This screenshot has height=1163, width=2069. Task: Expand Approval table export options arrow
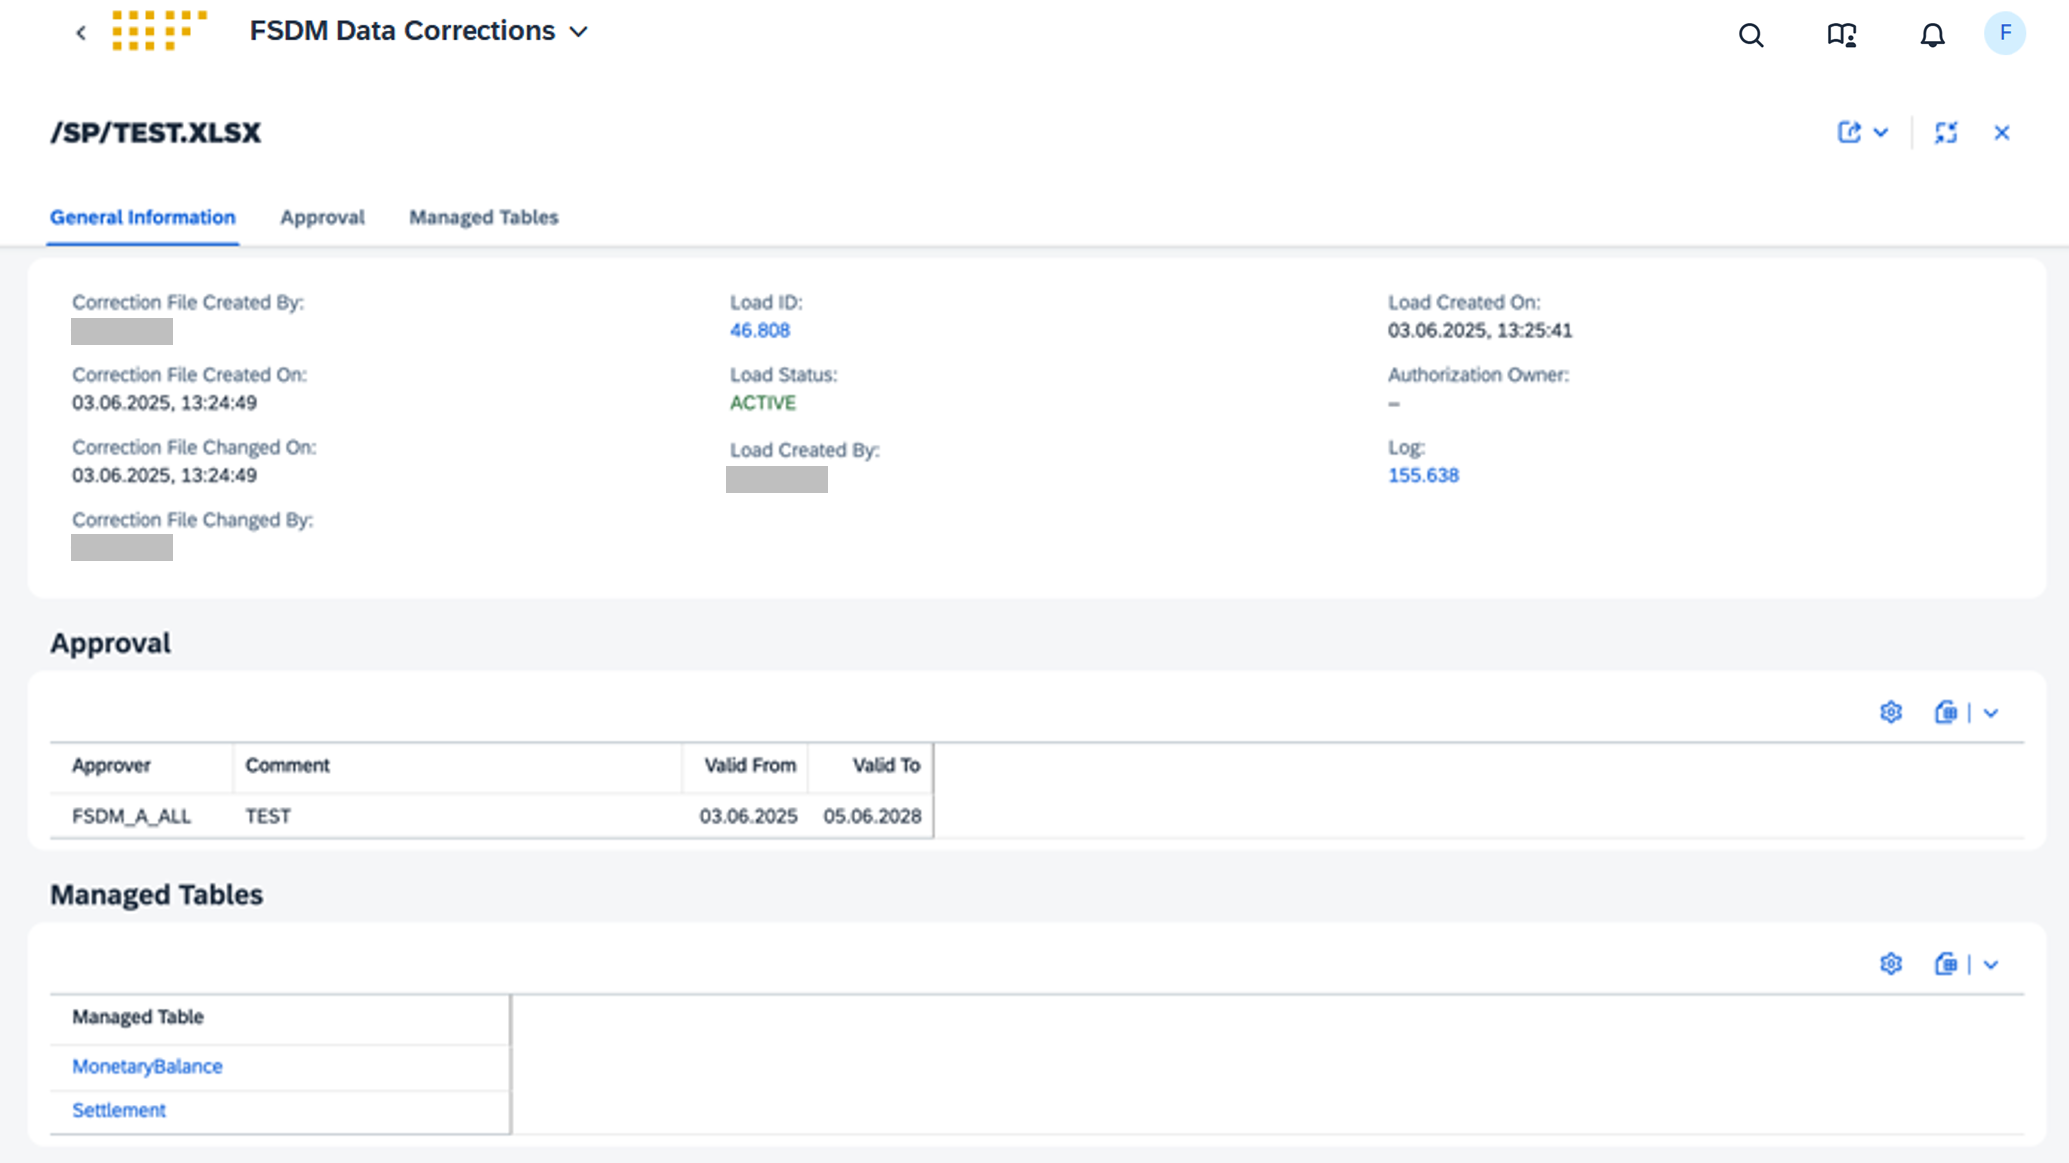(1991, 713)
